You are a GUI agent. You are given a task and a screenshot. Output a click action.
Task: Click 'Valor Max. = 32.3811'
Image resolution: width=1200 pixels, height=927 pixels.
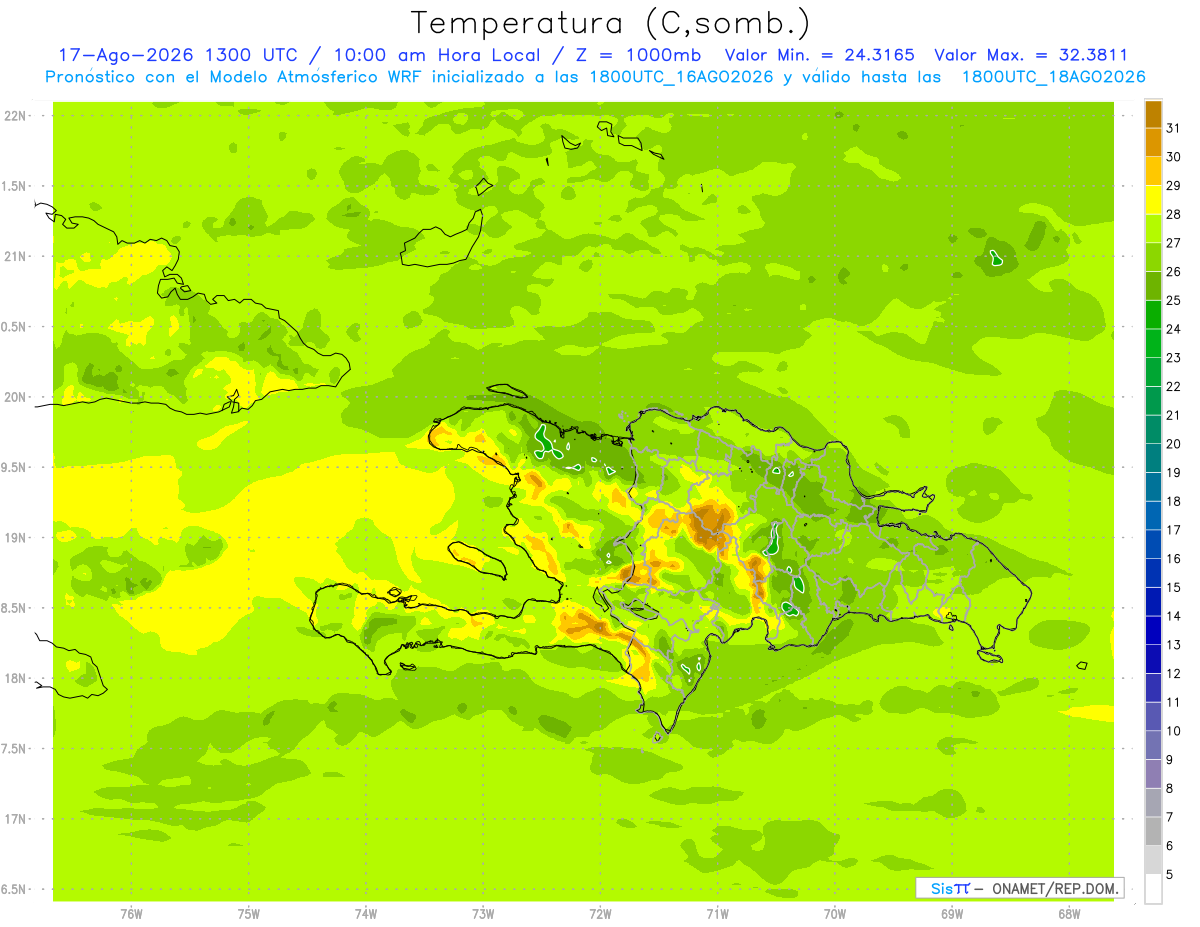click(1032, 55)
